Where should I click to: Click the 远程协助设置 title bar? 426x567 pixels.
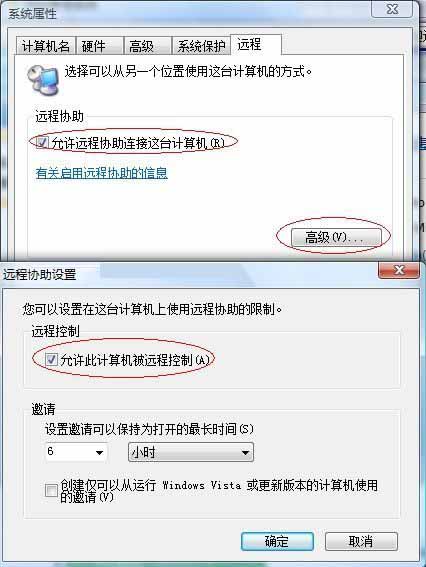188,274
